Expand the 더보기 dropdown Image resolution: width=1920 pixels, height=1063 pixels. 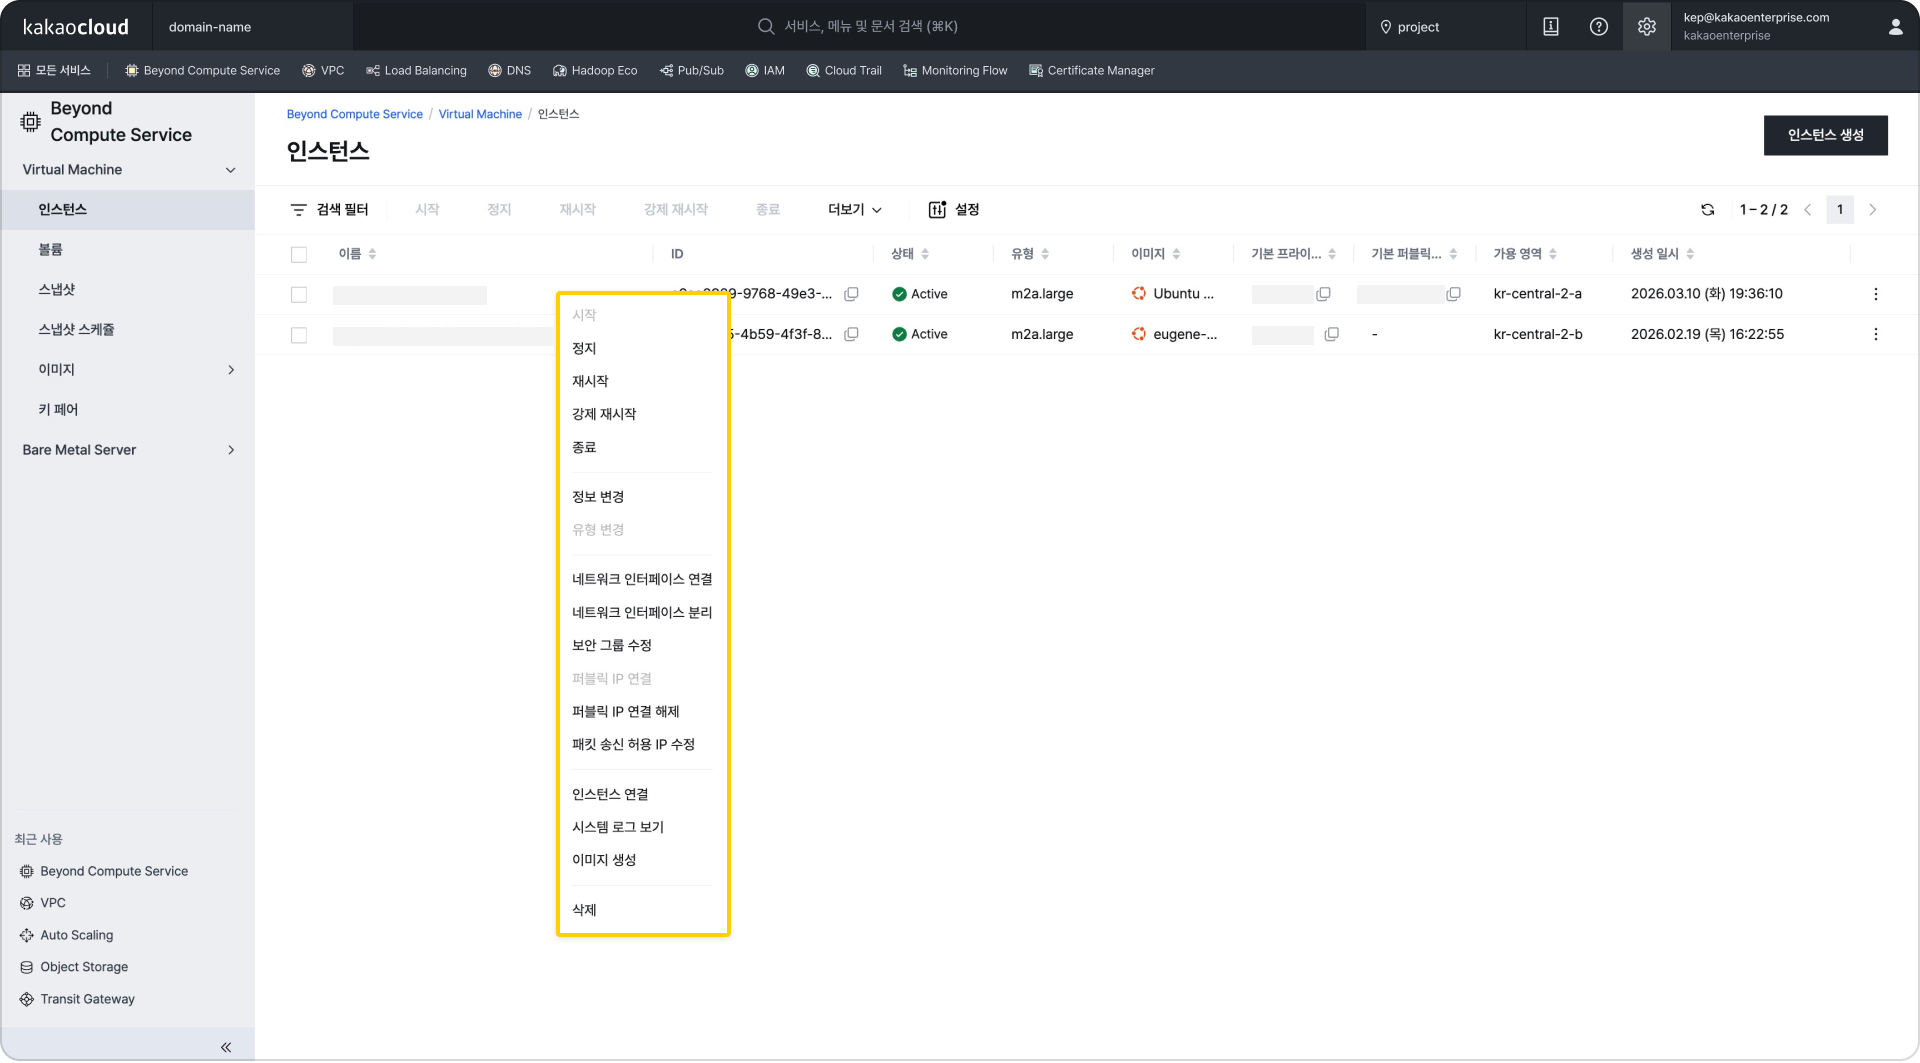pos(854,210)
